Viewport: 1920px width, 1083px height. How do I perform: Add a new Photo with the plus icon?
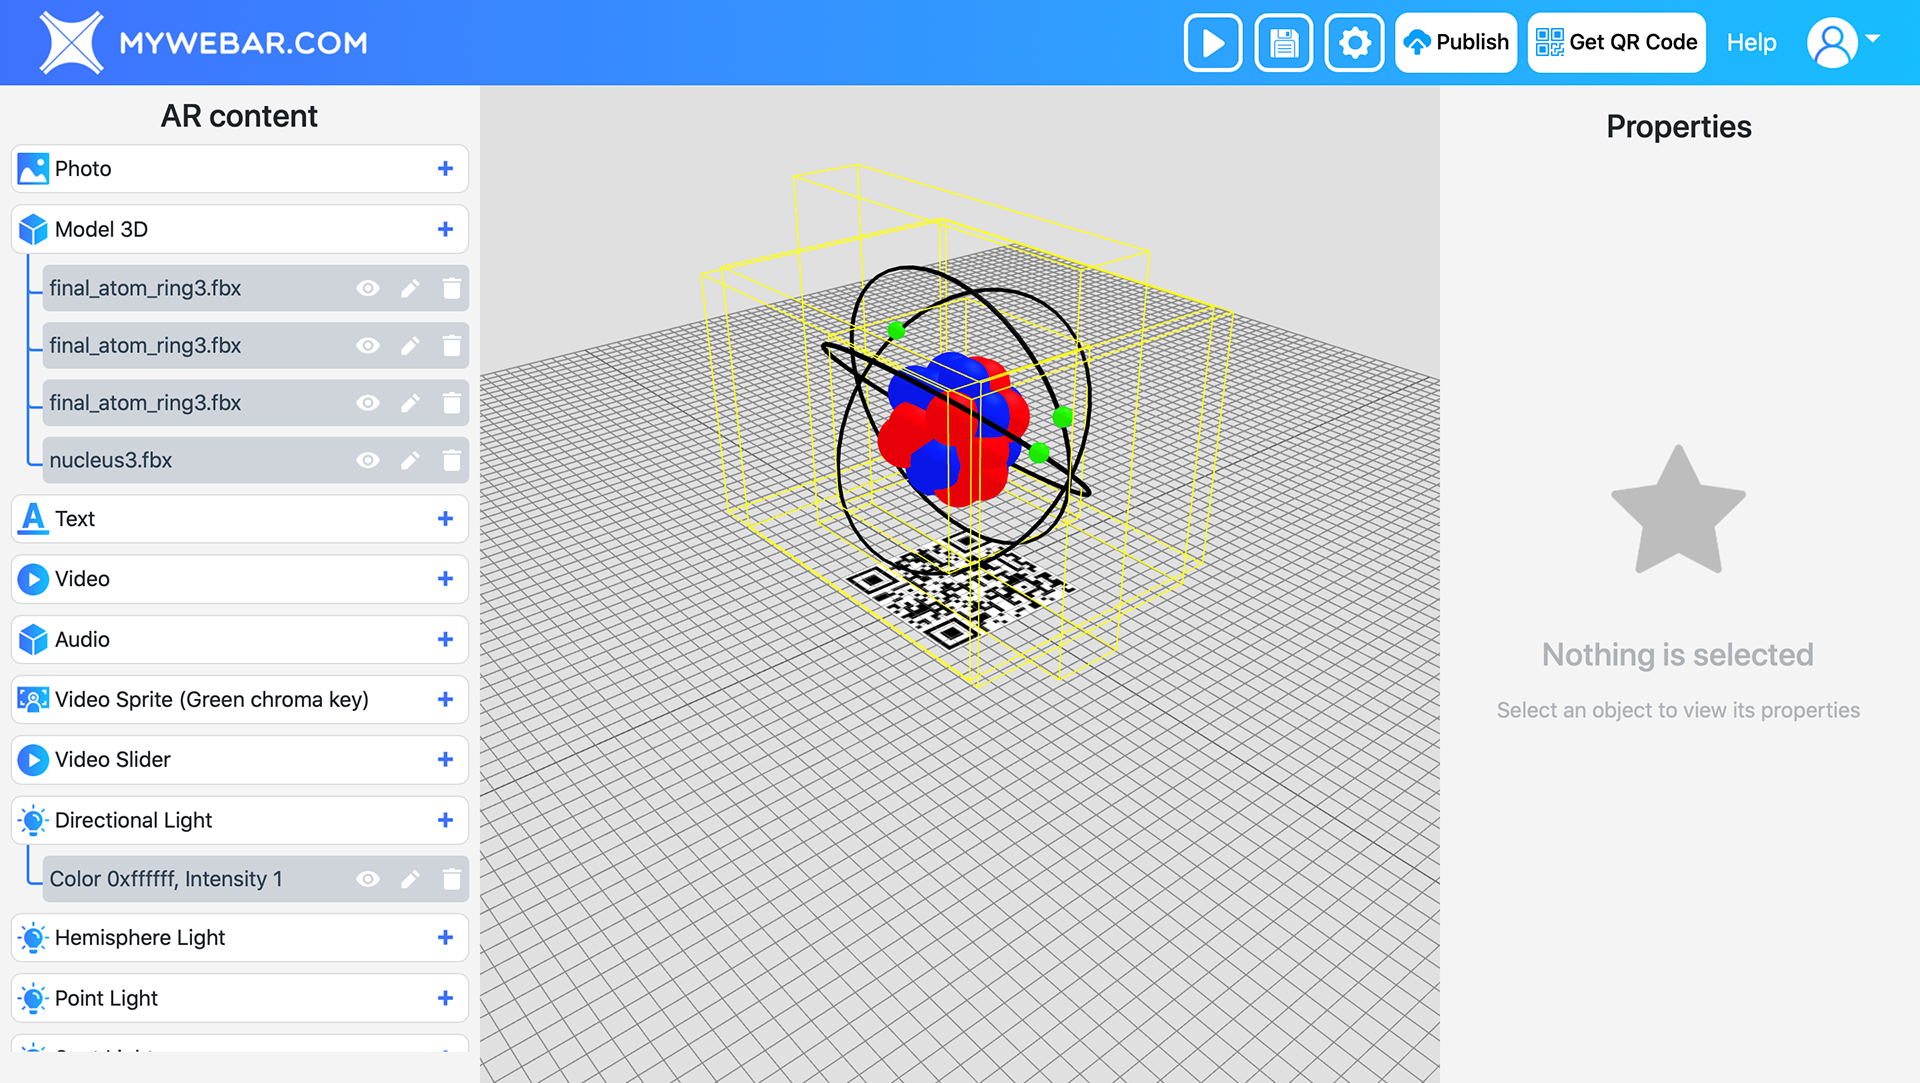pos(445,168)
